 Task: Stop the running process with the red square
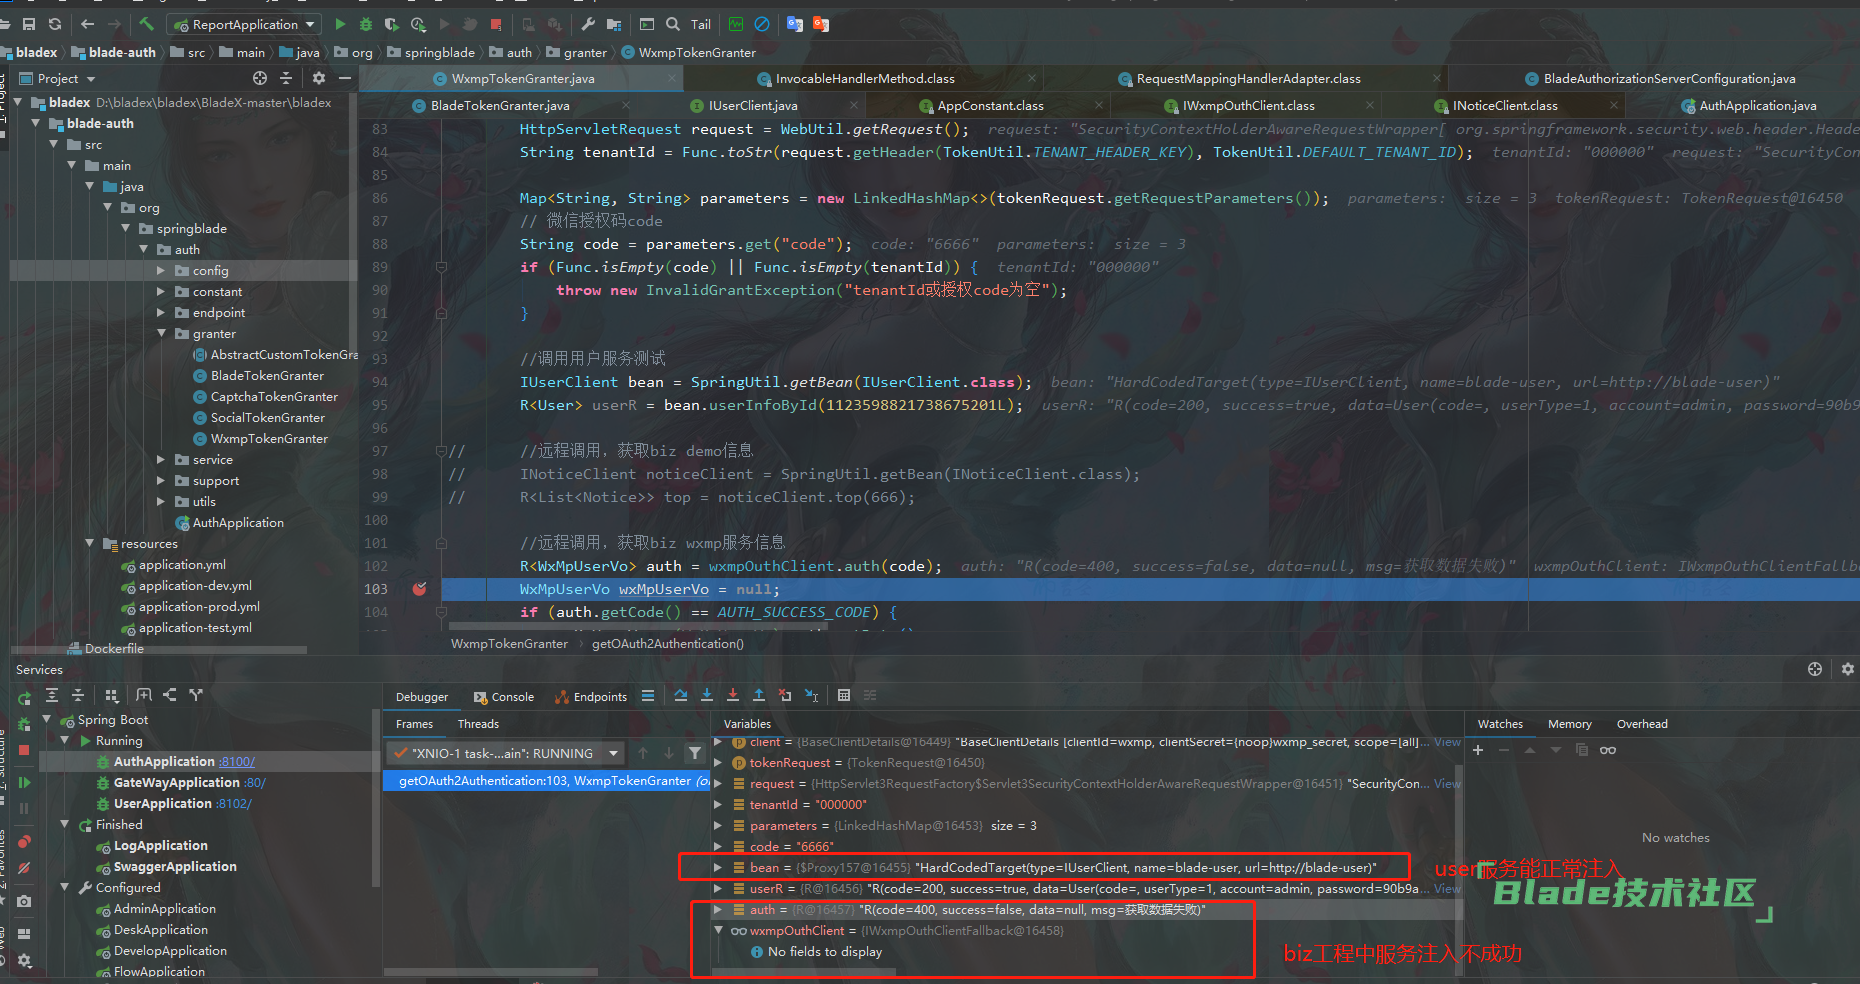pos(497,24)
